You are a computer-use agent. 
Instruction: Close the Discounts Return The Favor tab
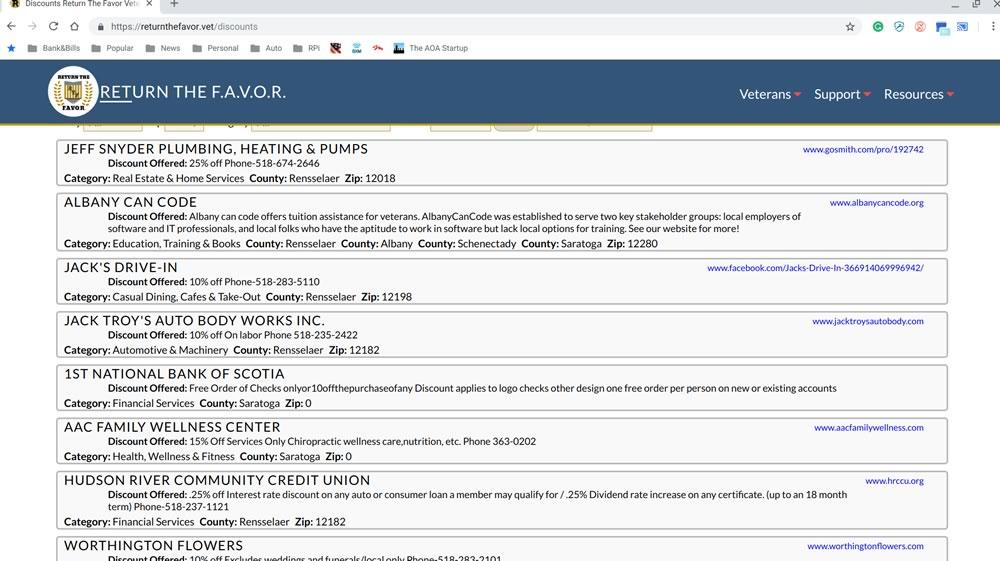coord(149,4)
